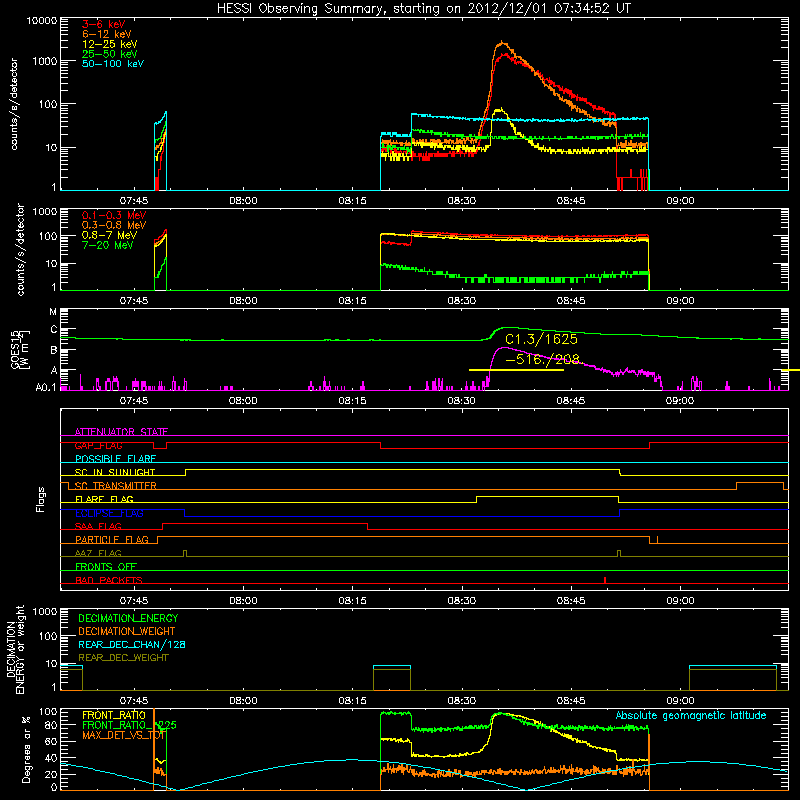Click the M class tick in GOES panel
The height and width of the screenshot is (800, 800).
point(53,312)
